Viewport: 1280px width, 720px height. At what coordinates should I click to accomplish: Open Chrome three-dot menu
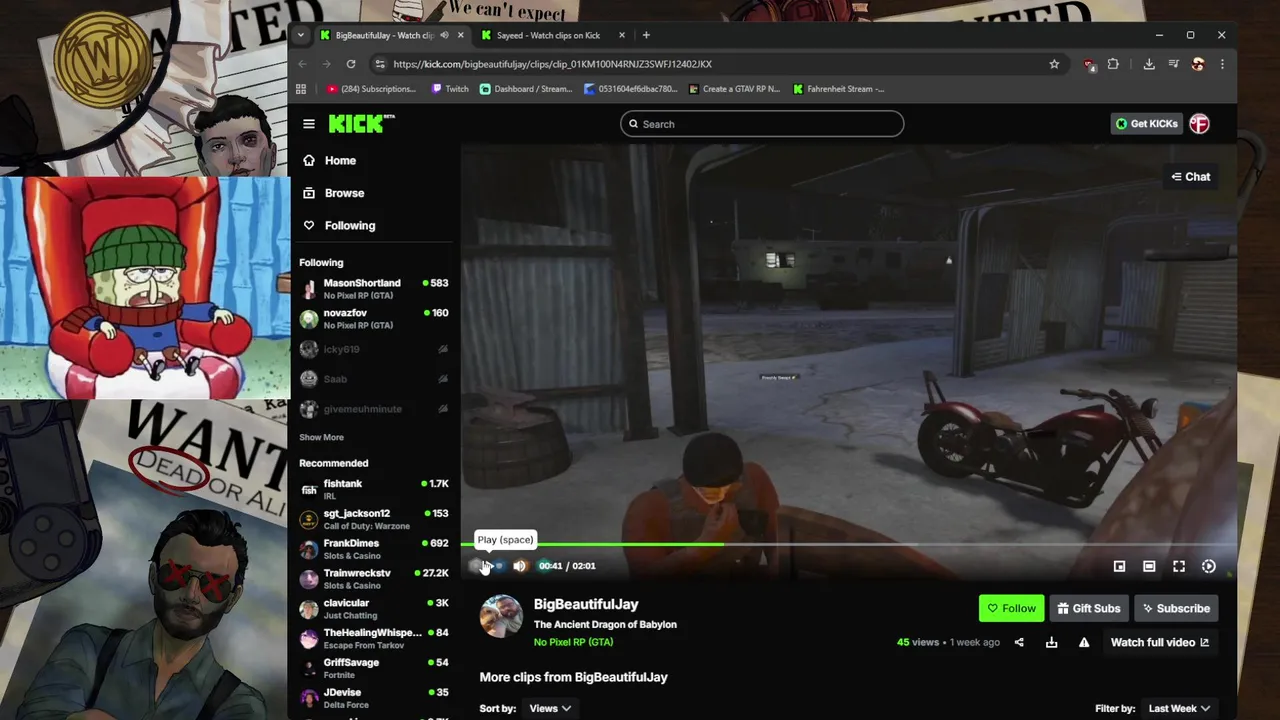point(1222,64)
